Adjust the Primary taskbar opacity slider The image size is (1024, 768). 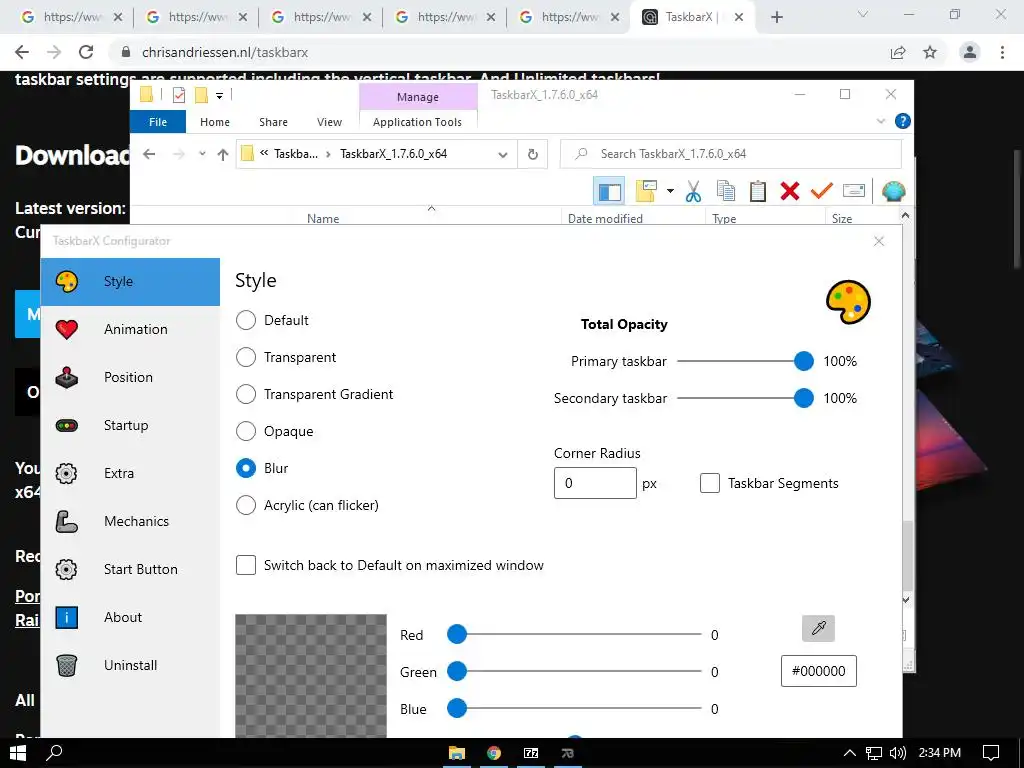tap(744, 361)
